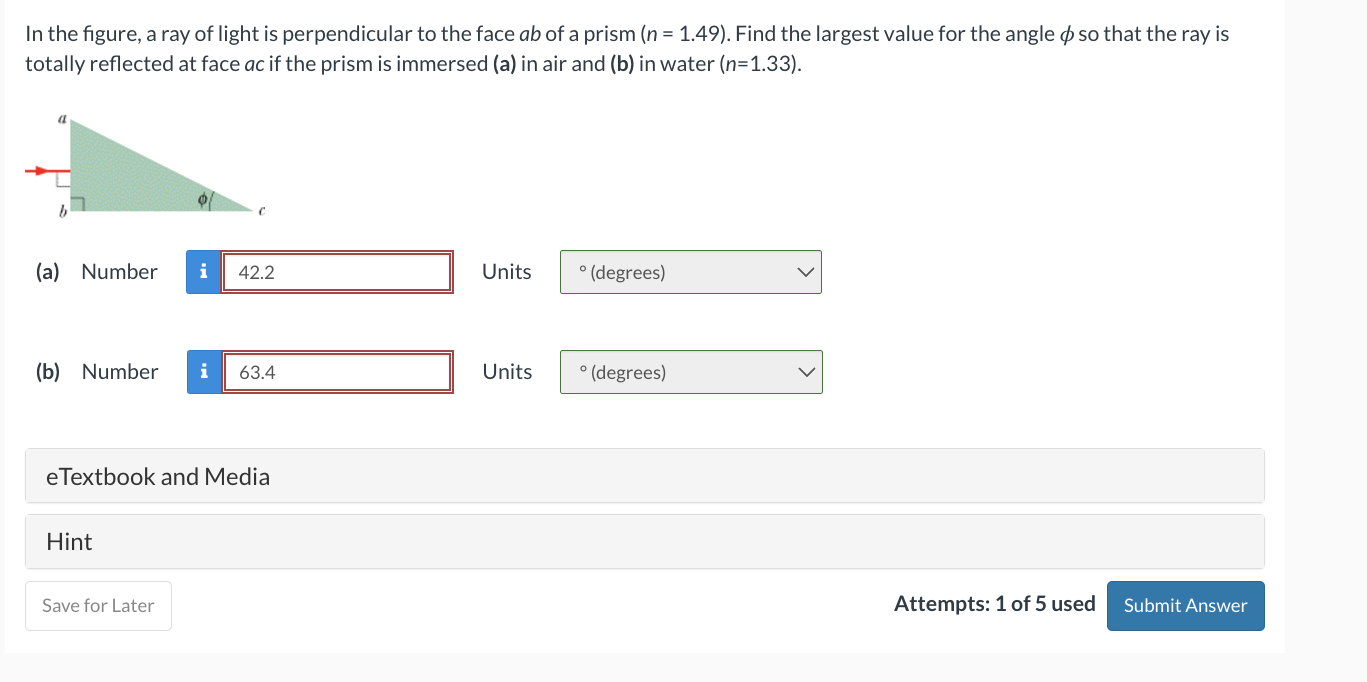Image resolution: width=1367 pixels, height=682 pixels.
Task: Click the Save for Later button
Action: pyautogui.click(x=98, y=606)
